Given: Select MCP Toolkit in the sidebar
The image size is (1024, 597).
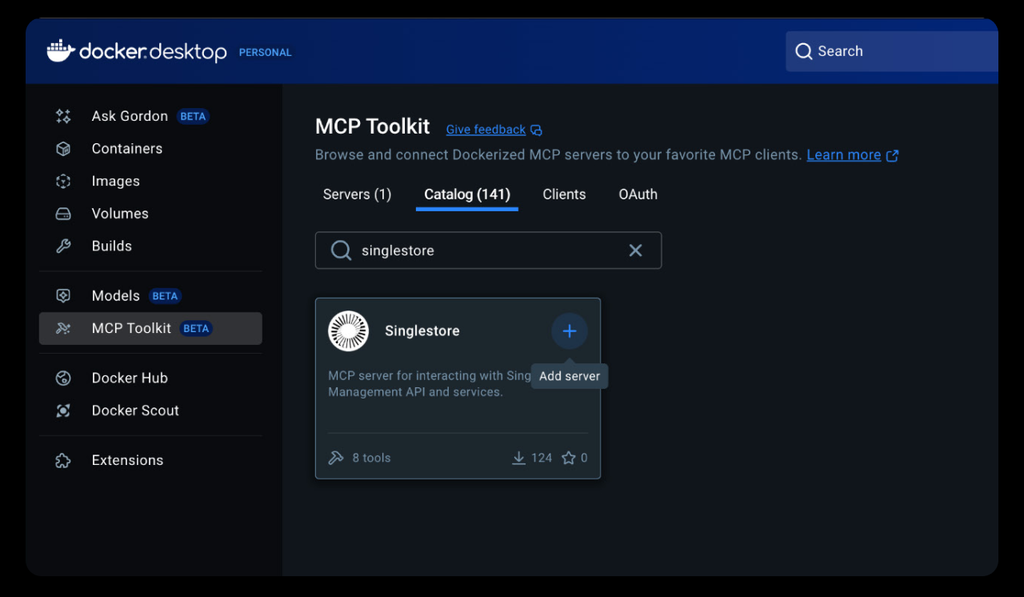Looking at the screenshot, I should click(x=151, y=329).
